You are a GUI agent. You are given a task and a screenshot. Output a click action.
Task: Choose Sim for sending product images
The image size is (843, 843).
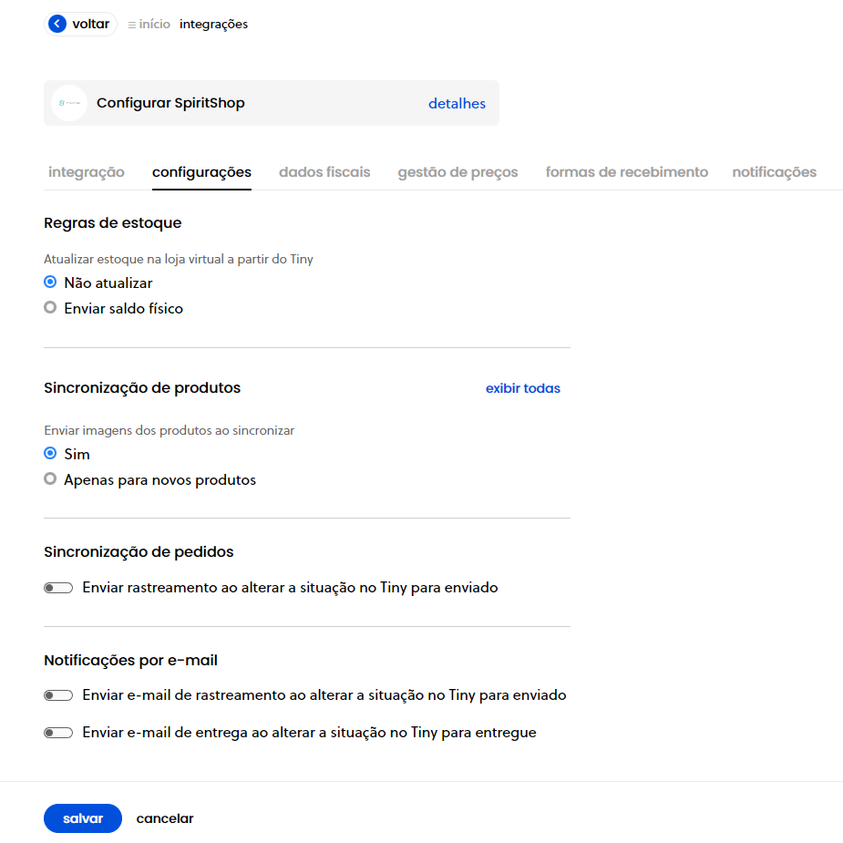[50, 453]
